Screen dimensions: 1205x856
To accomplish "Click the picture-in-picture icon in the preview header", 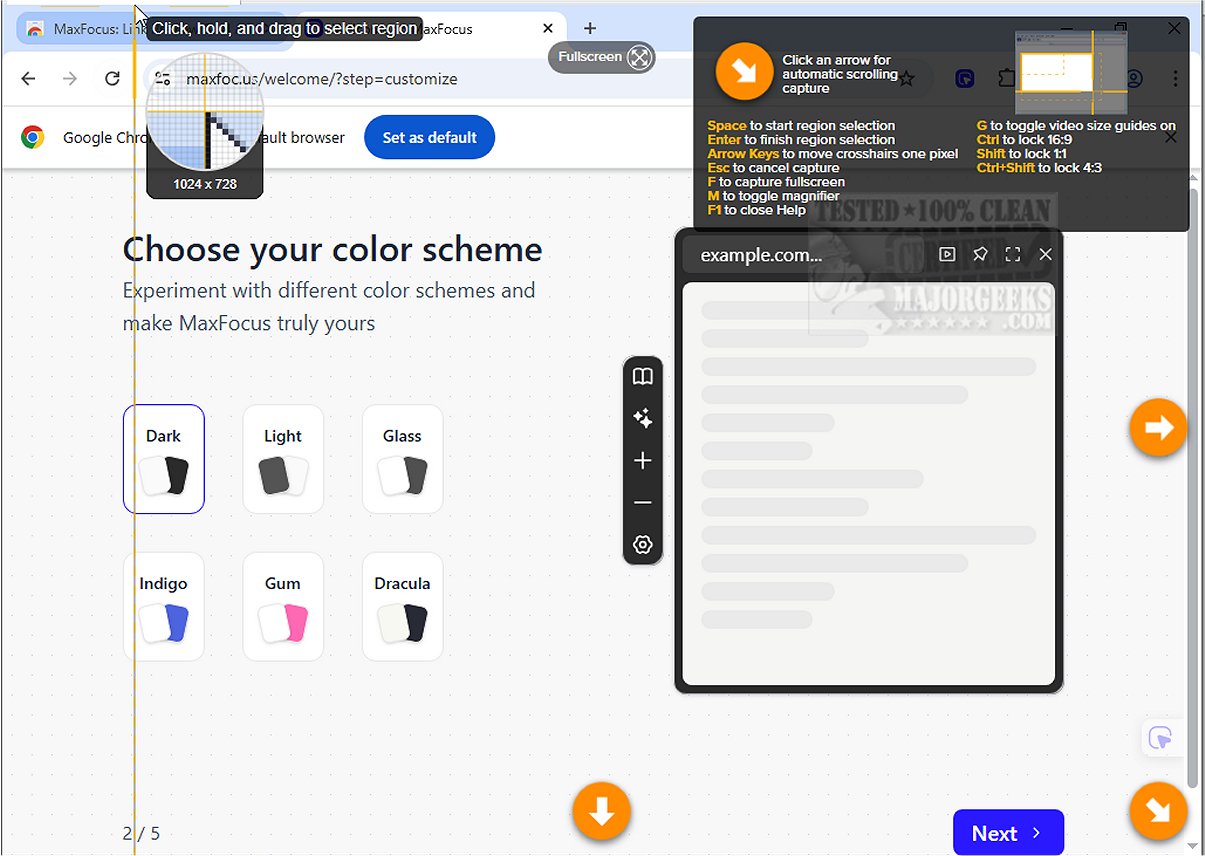I will pos(947,255).
